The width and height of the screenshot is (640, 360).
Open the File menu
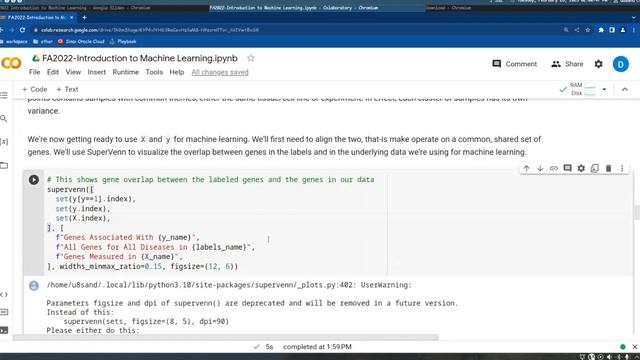click(x=34, y=72)
